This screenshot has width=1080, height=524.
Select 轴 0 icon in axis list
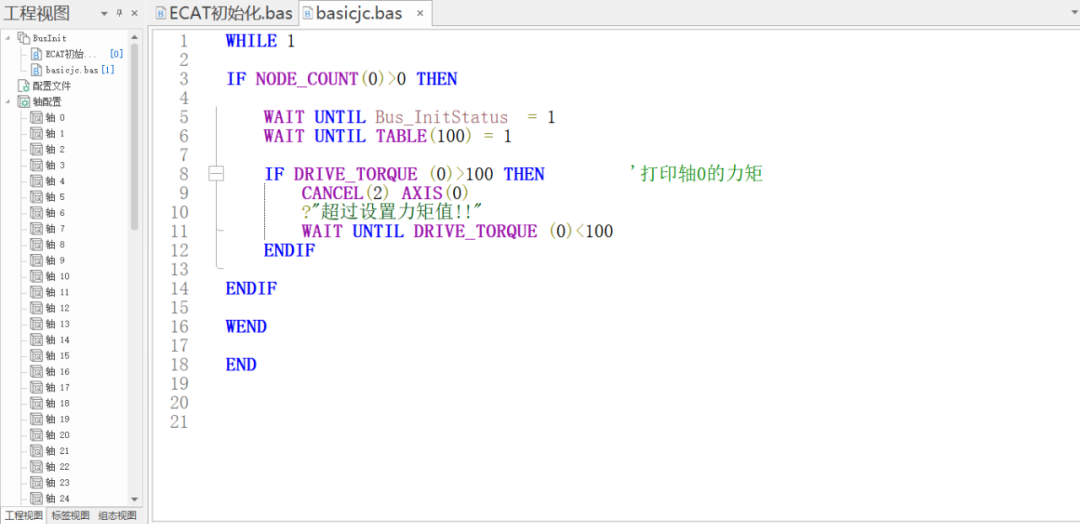click(x=37, y=118)
